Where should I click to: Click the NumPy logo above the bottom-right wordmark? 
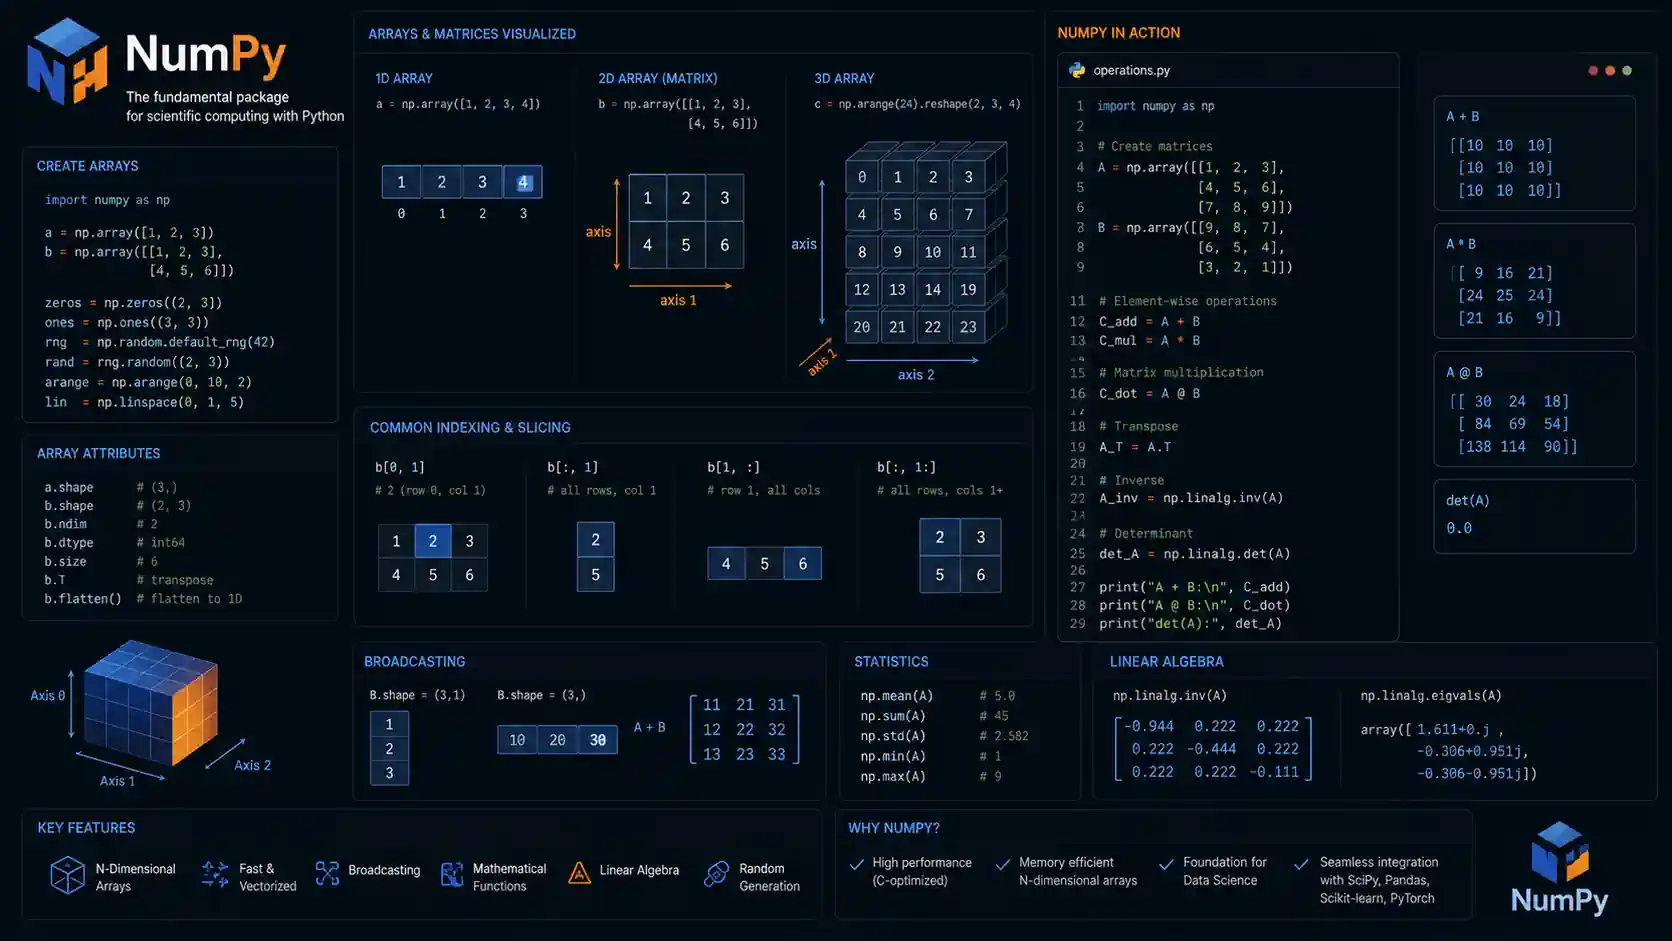coord(1559,852)
